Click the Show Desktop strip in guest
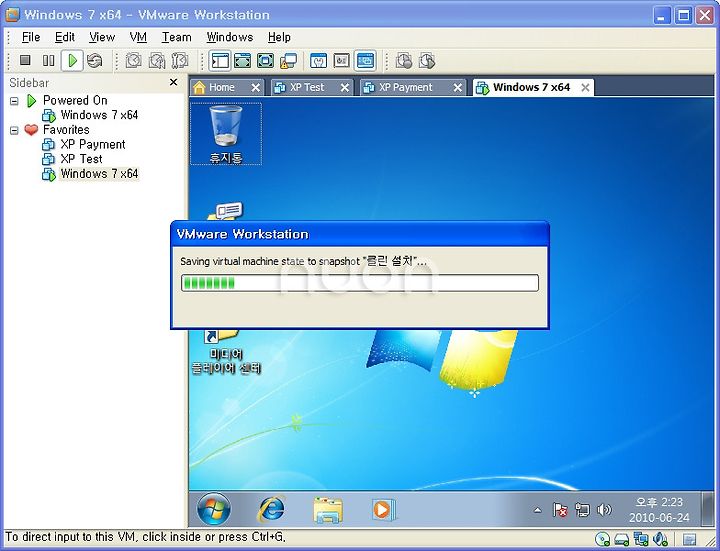This screenshot has width=720, height=551. pos(708,509)
